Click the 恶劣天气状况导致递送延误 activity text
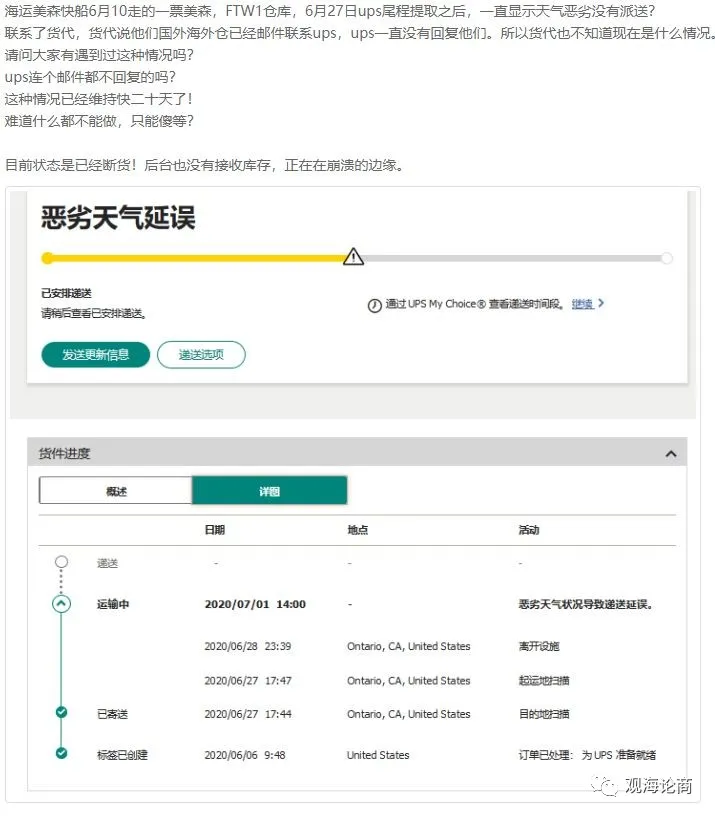 [586, 604]
